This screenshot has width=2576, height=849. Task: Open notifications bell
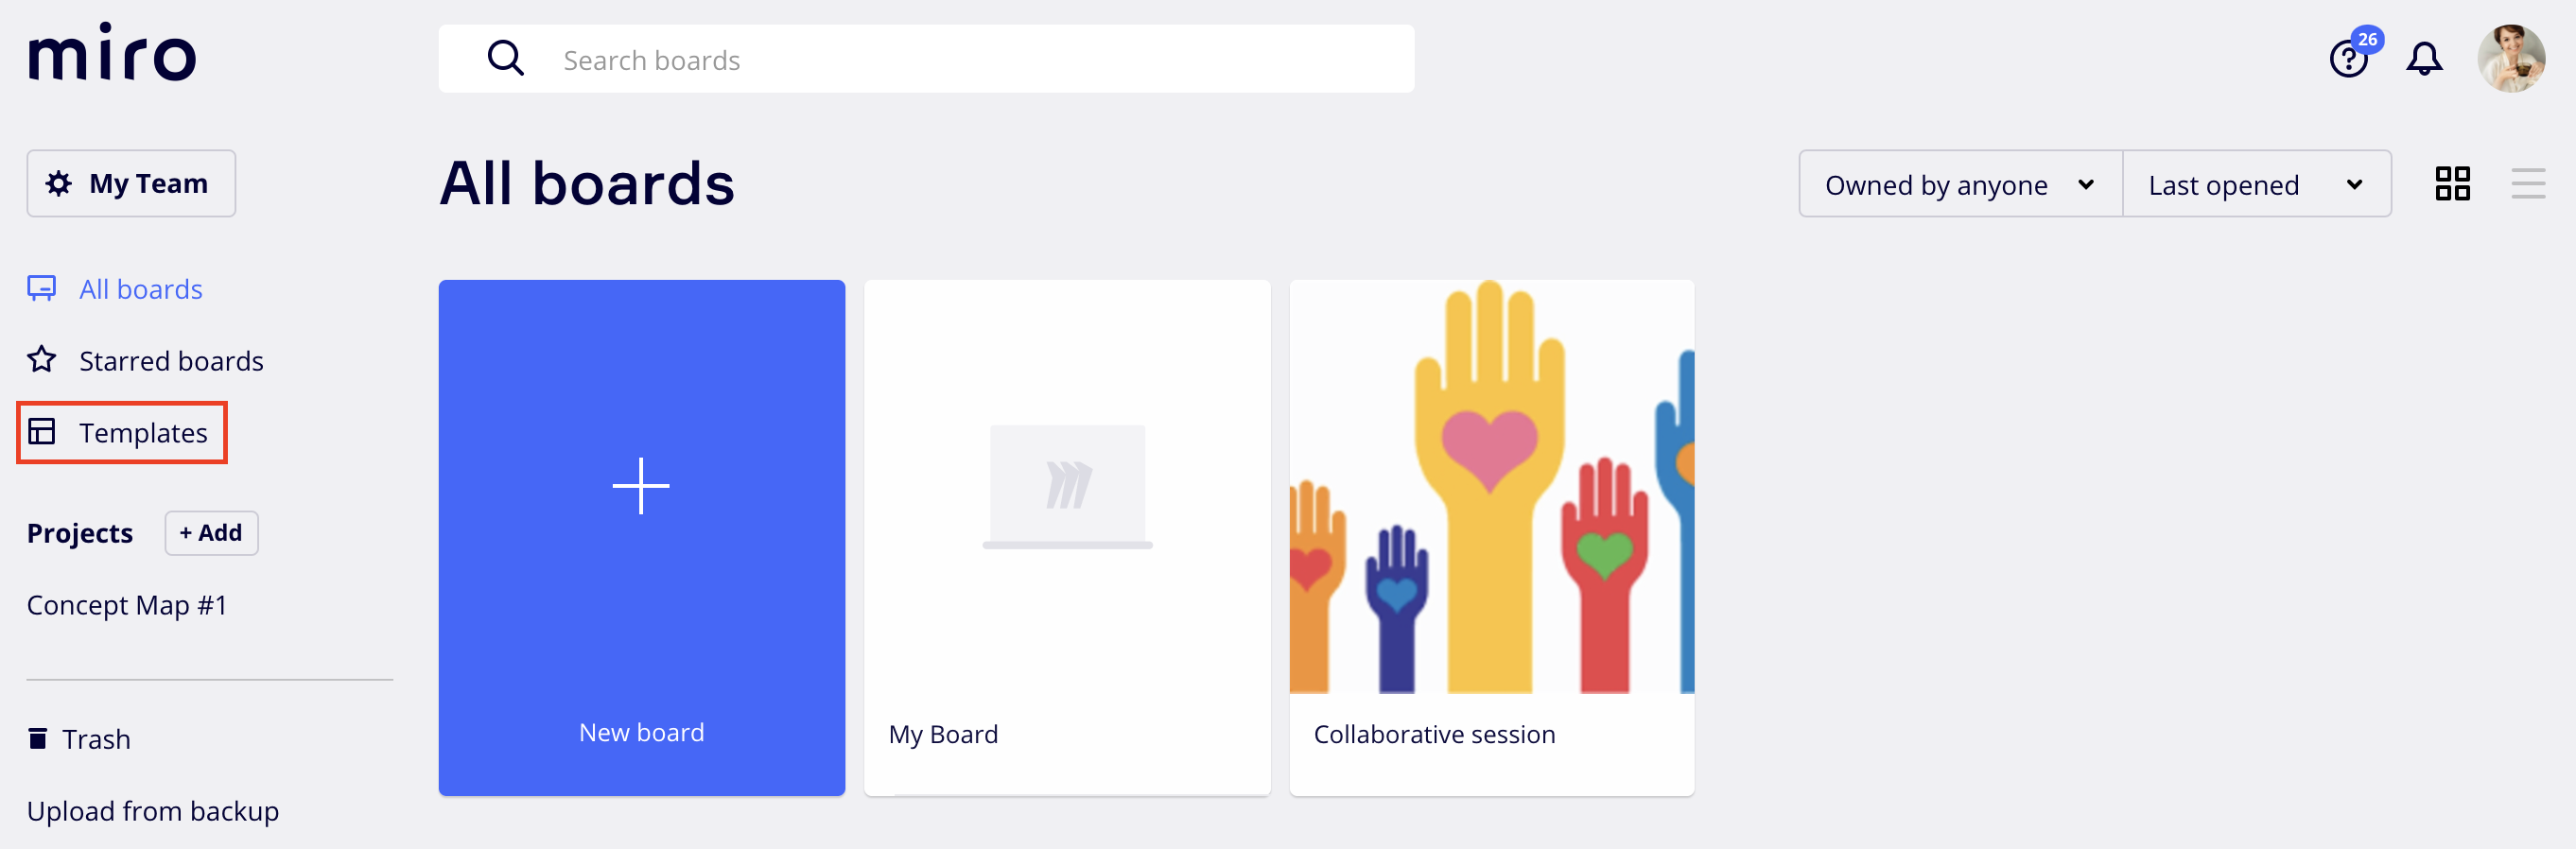tap(2423, 60)
